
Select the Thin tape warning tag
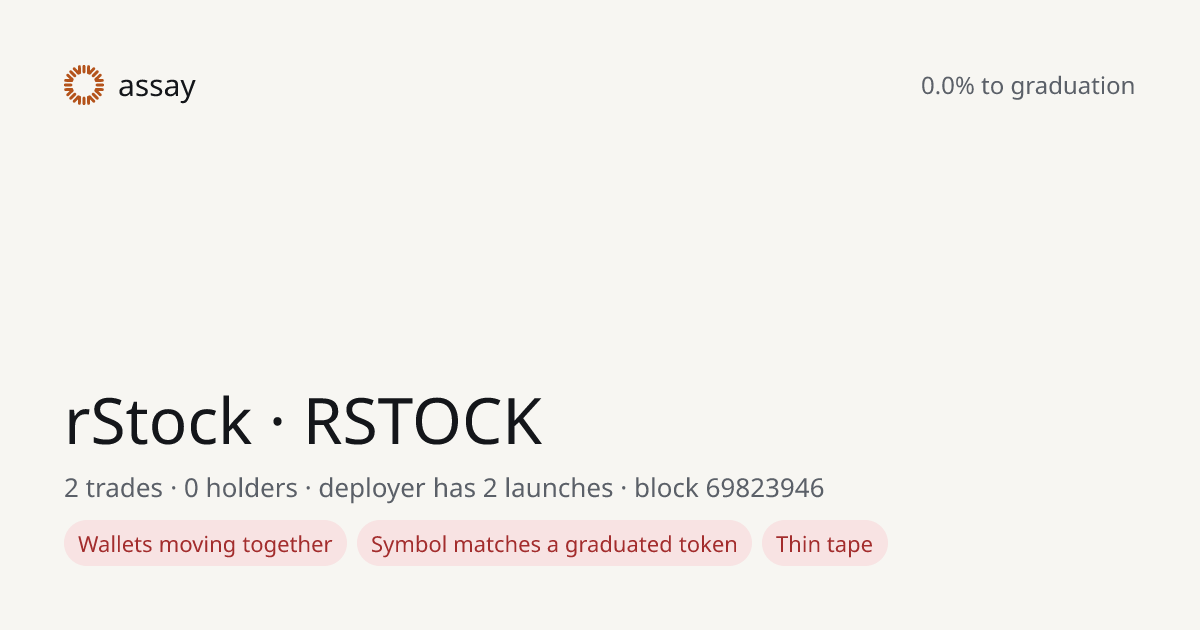point(824,544)
